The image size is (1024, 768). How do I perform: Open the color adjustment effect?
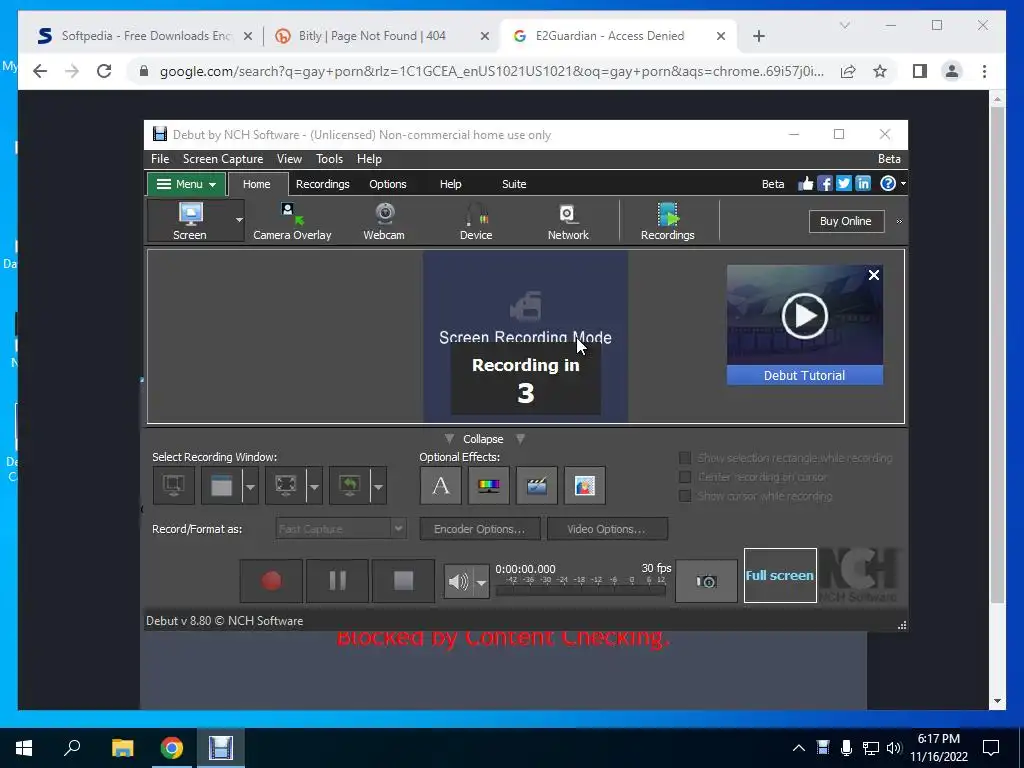tap(488, 485)
